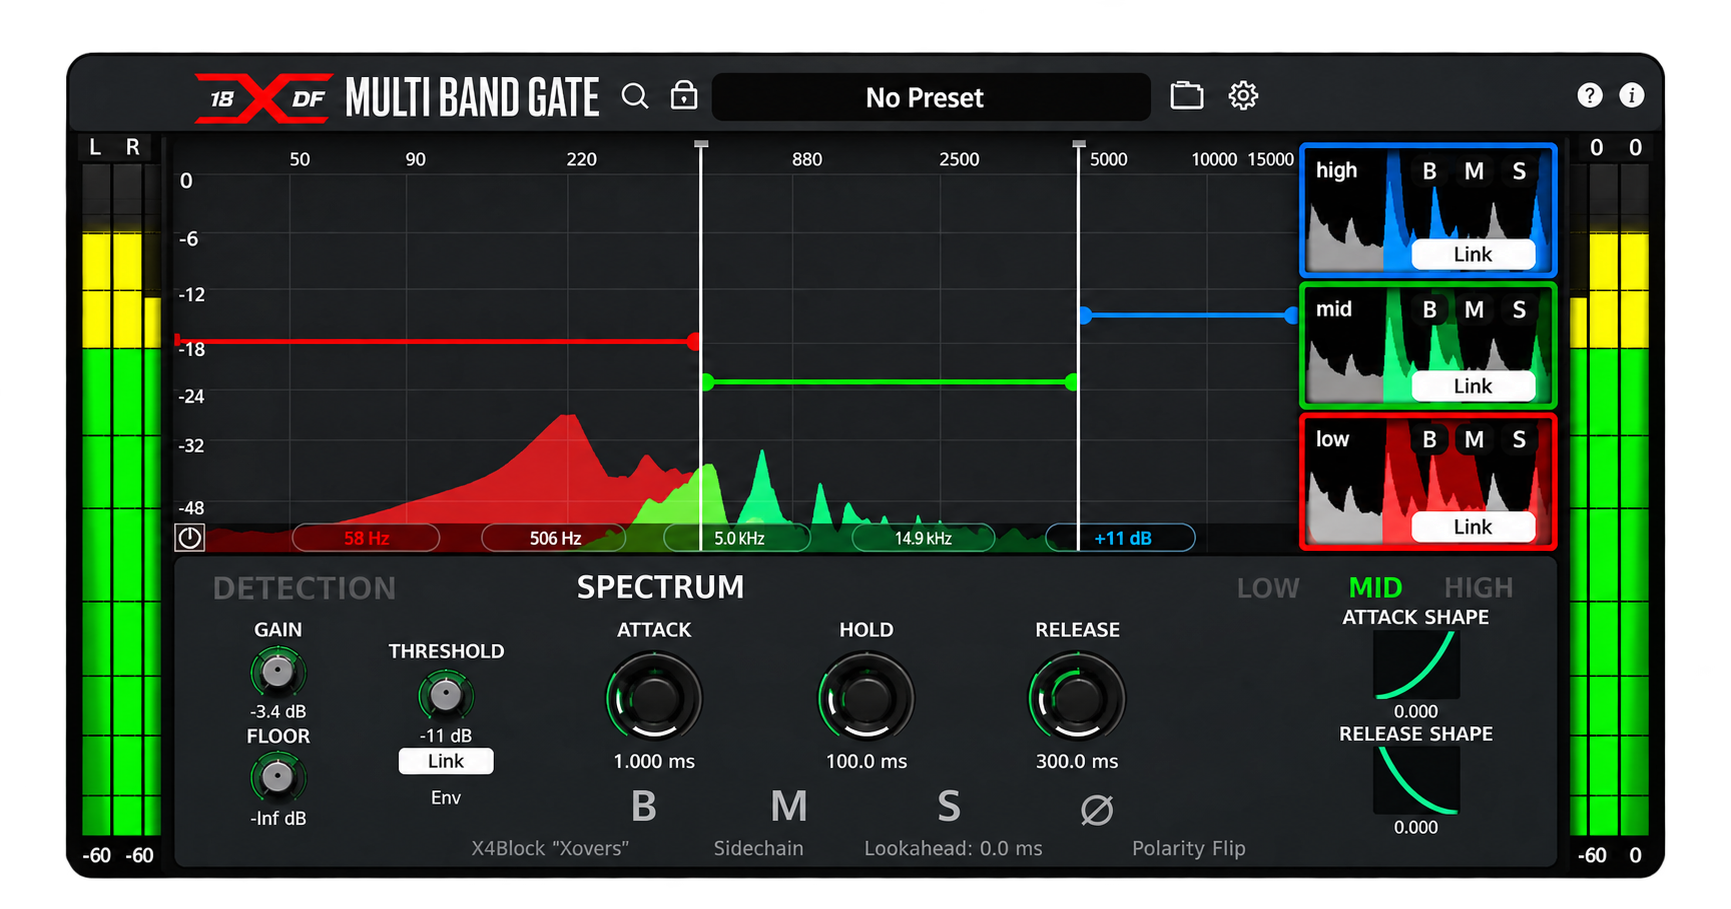Image resolution: width=1731 pixels, height=909 pixels.
Task: Mute the high band with M
Action: point(1474,172)
